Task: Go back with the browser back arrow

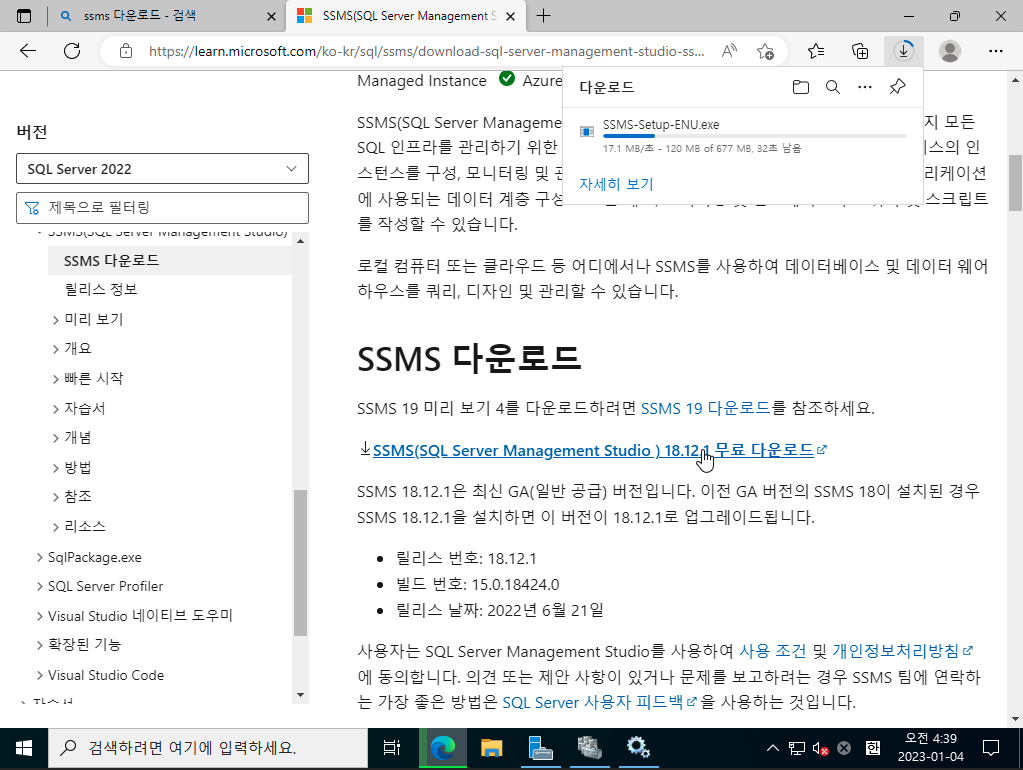Action: point(27,51)
